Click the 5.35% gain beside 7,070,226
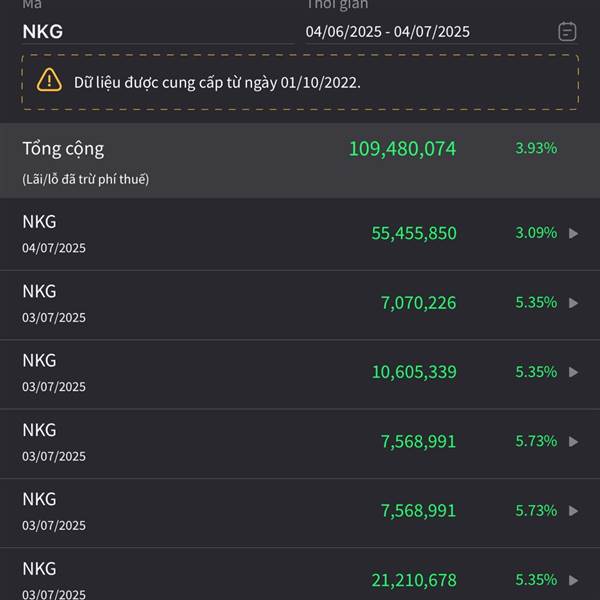 click(x=536, y=302)
